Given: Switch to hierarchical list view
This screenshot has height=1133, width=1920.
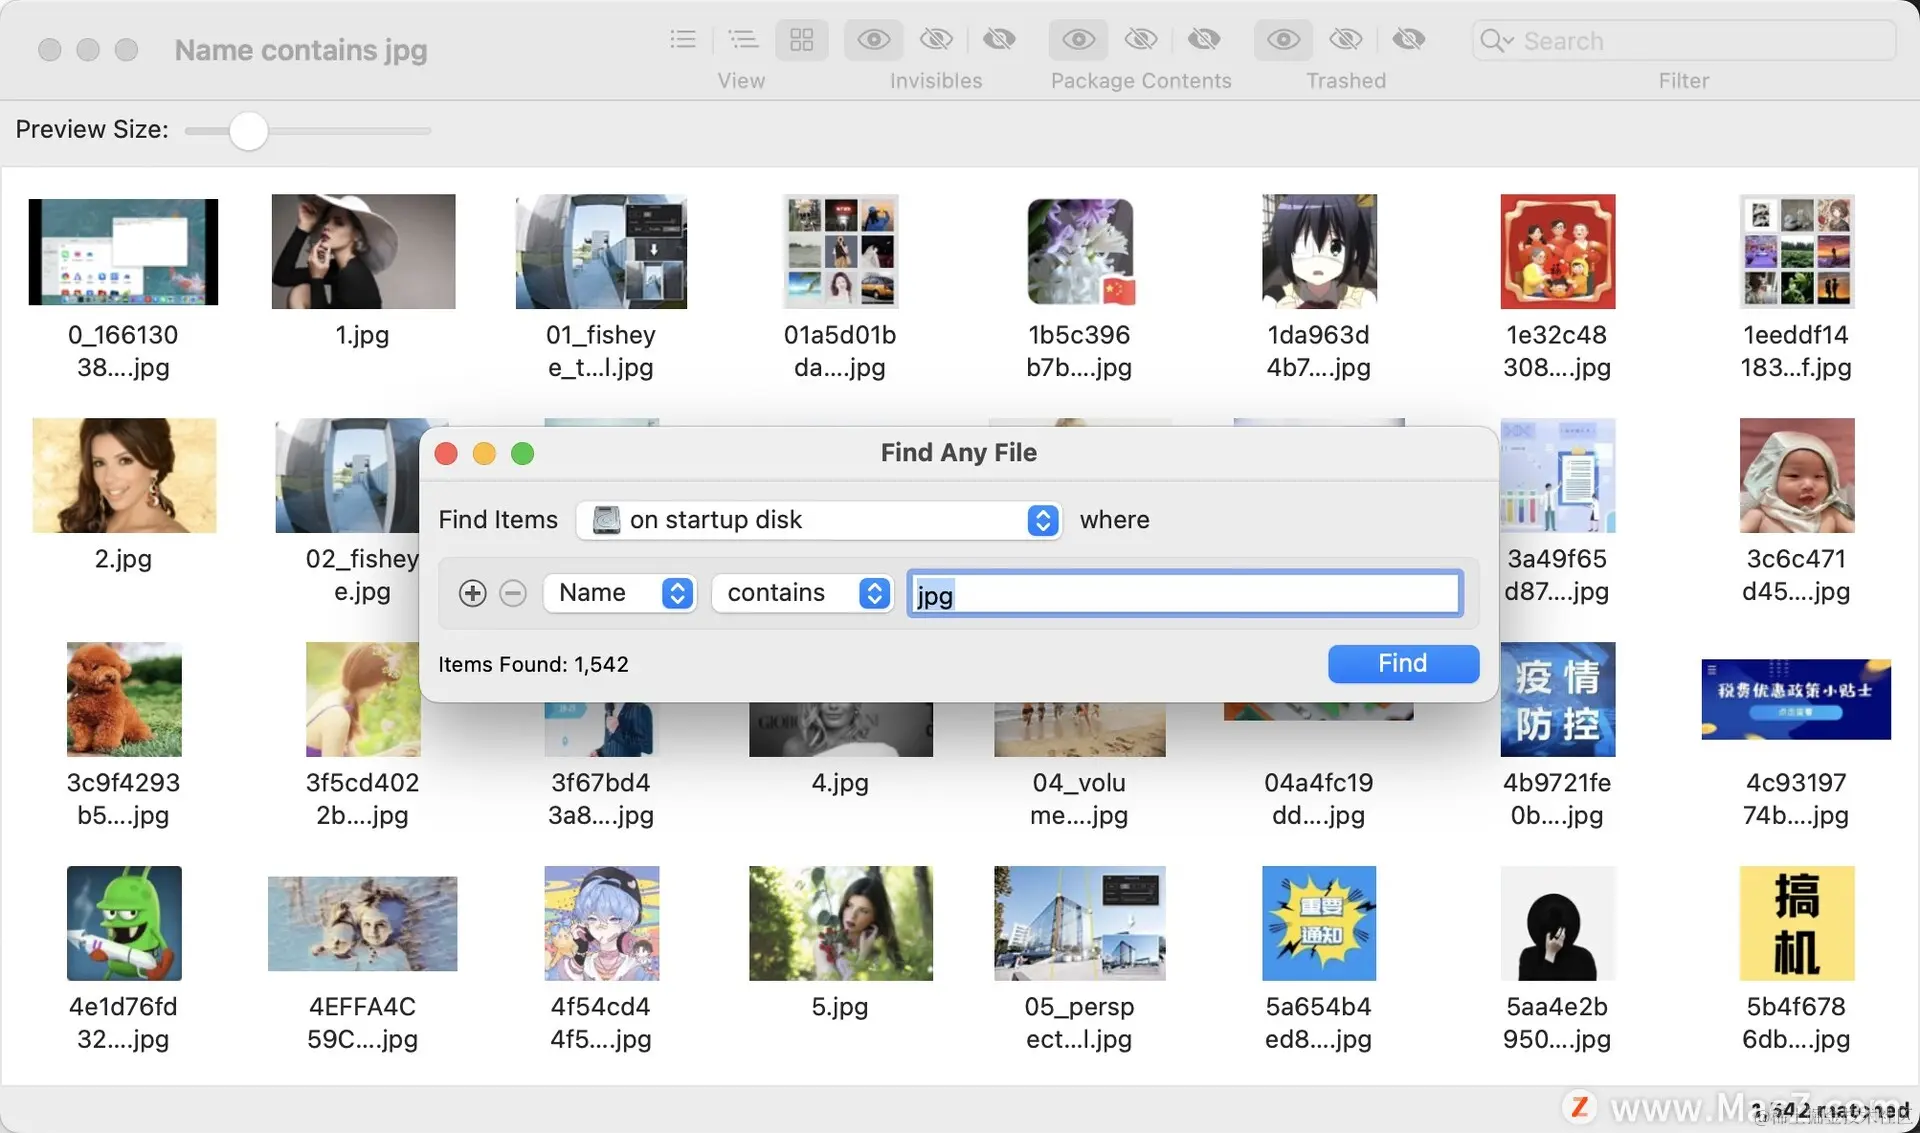Looking at the screenshot, I should coord(742,40).
